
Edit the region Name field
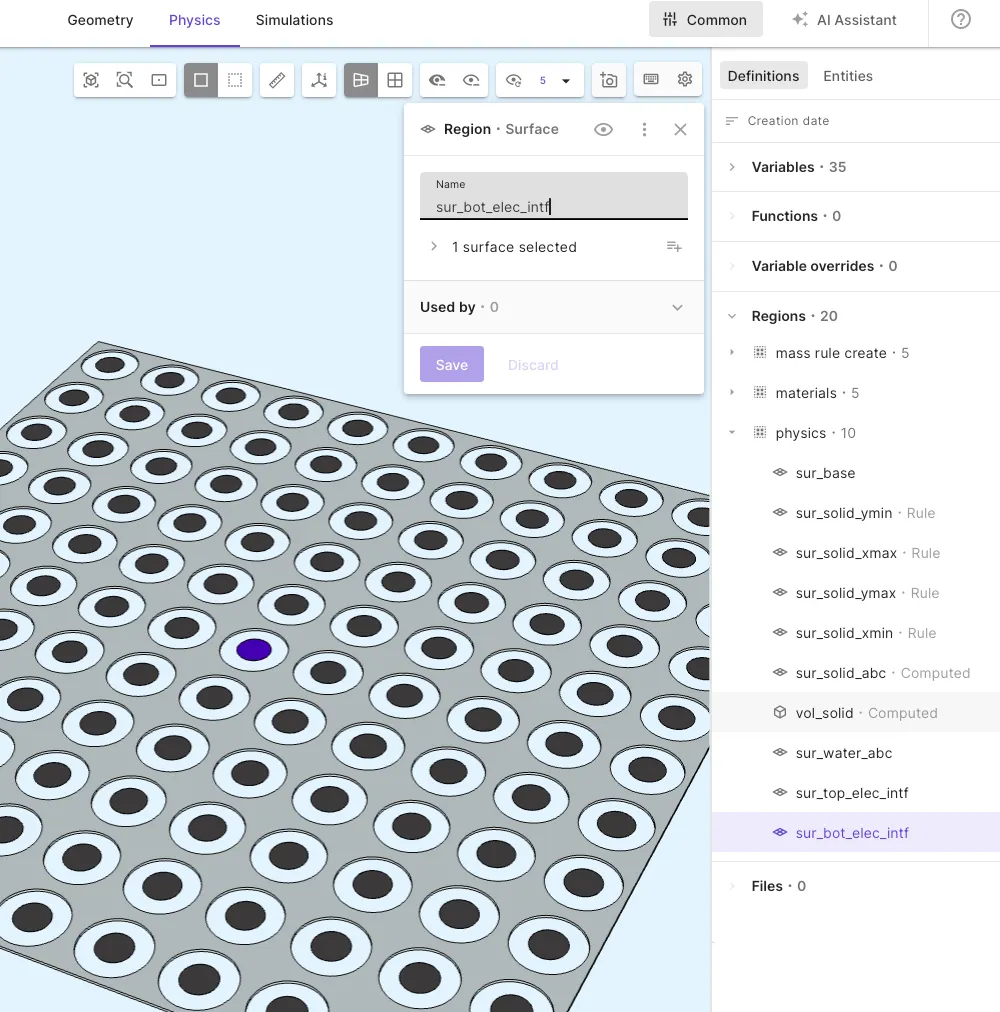coord(554,196)
